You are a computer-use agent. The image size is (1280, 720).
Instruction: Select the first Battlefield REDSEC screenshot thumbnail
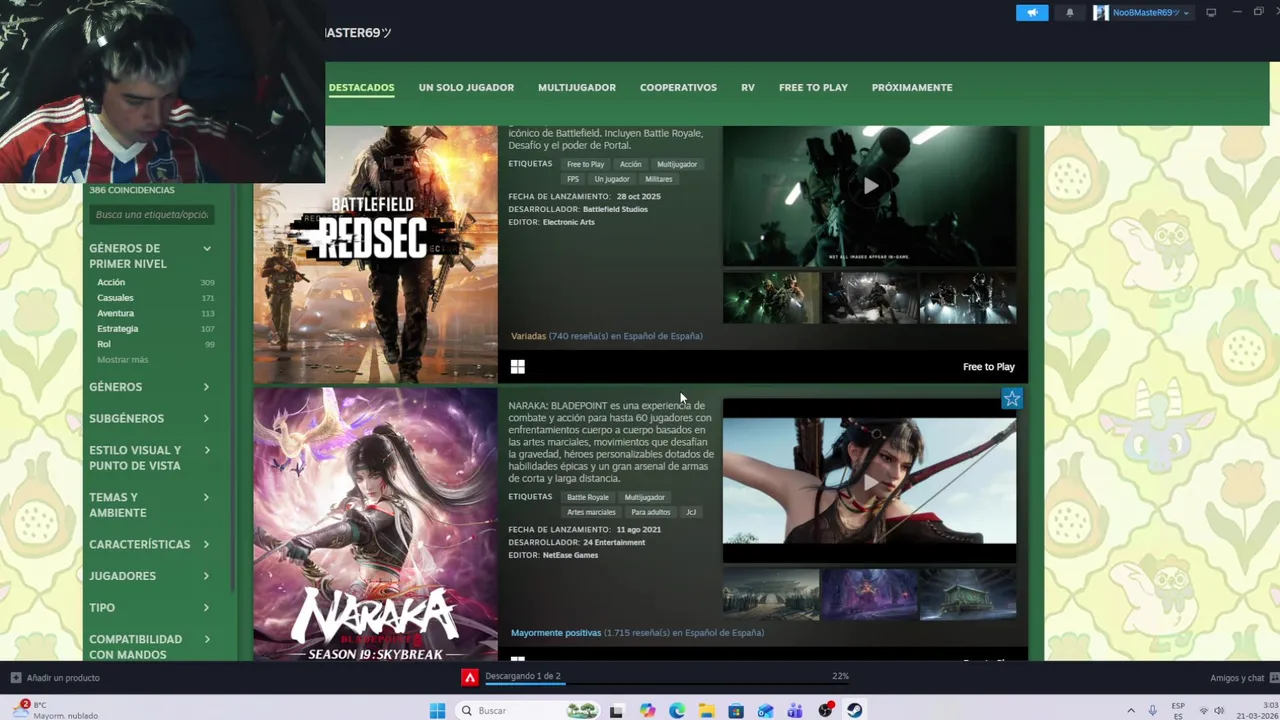[x=771, y=298]
